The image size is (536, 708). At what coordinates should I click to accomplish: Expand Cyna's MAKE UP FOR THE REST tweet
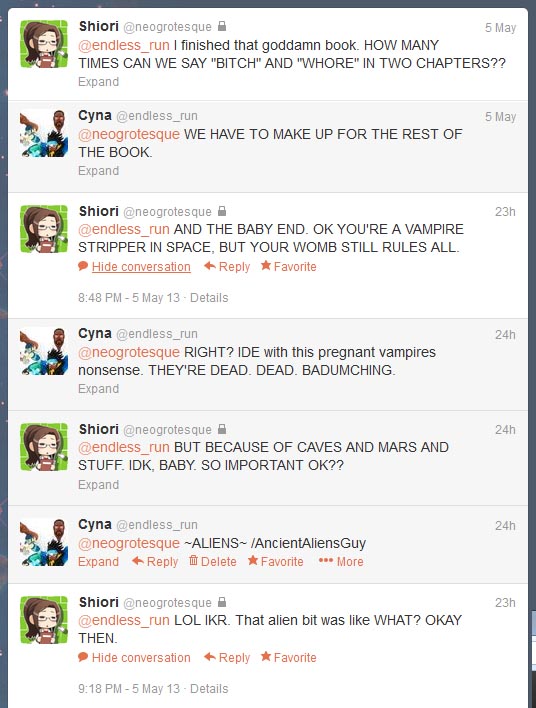point(98,171)
